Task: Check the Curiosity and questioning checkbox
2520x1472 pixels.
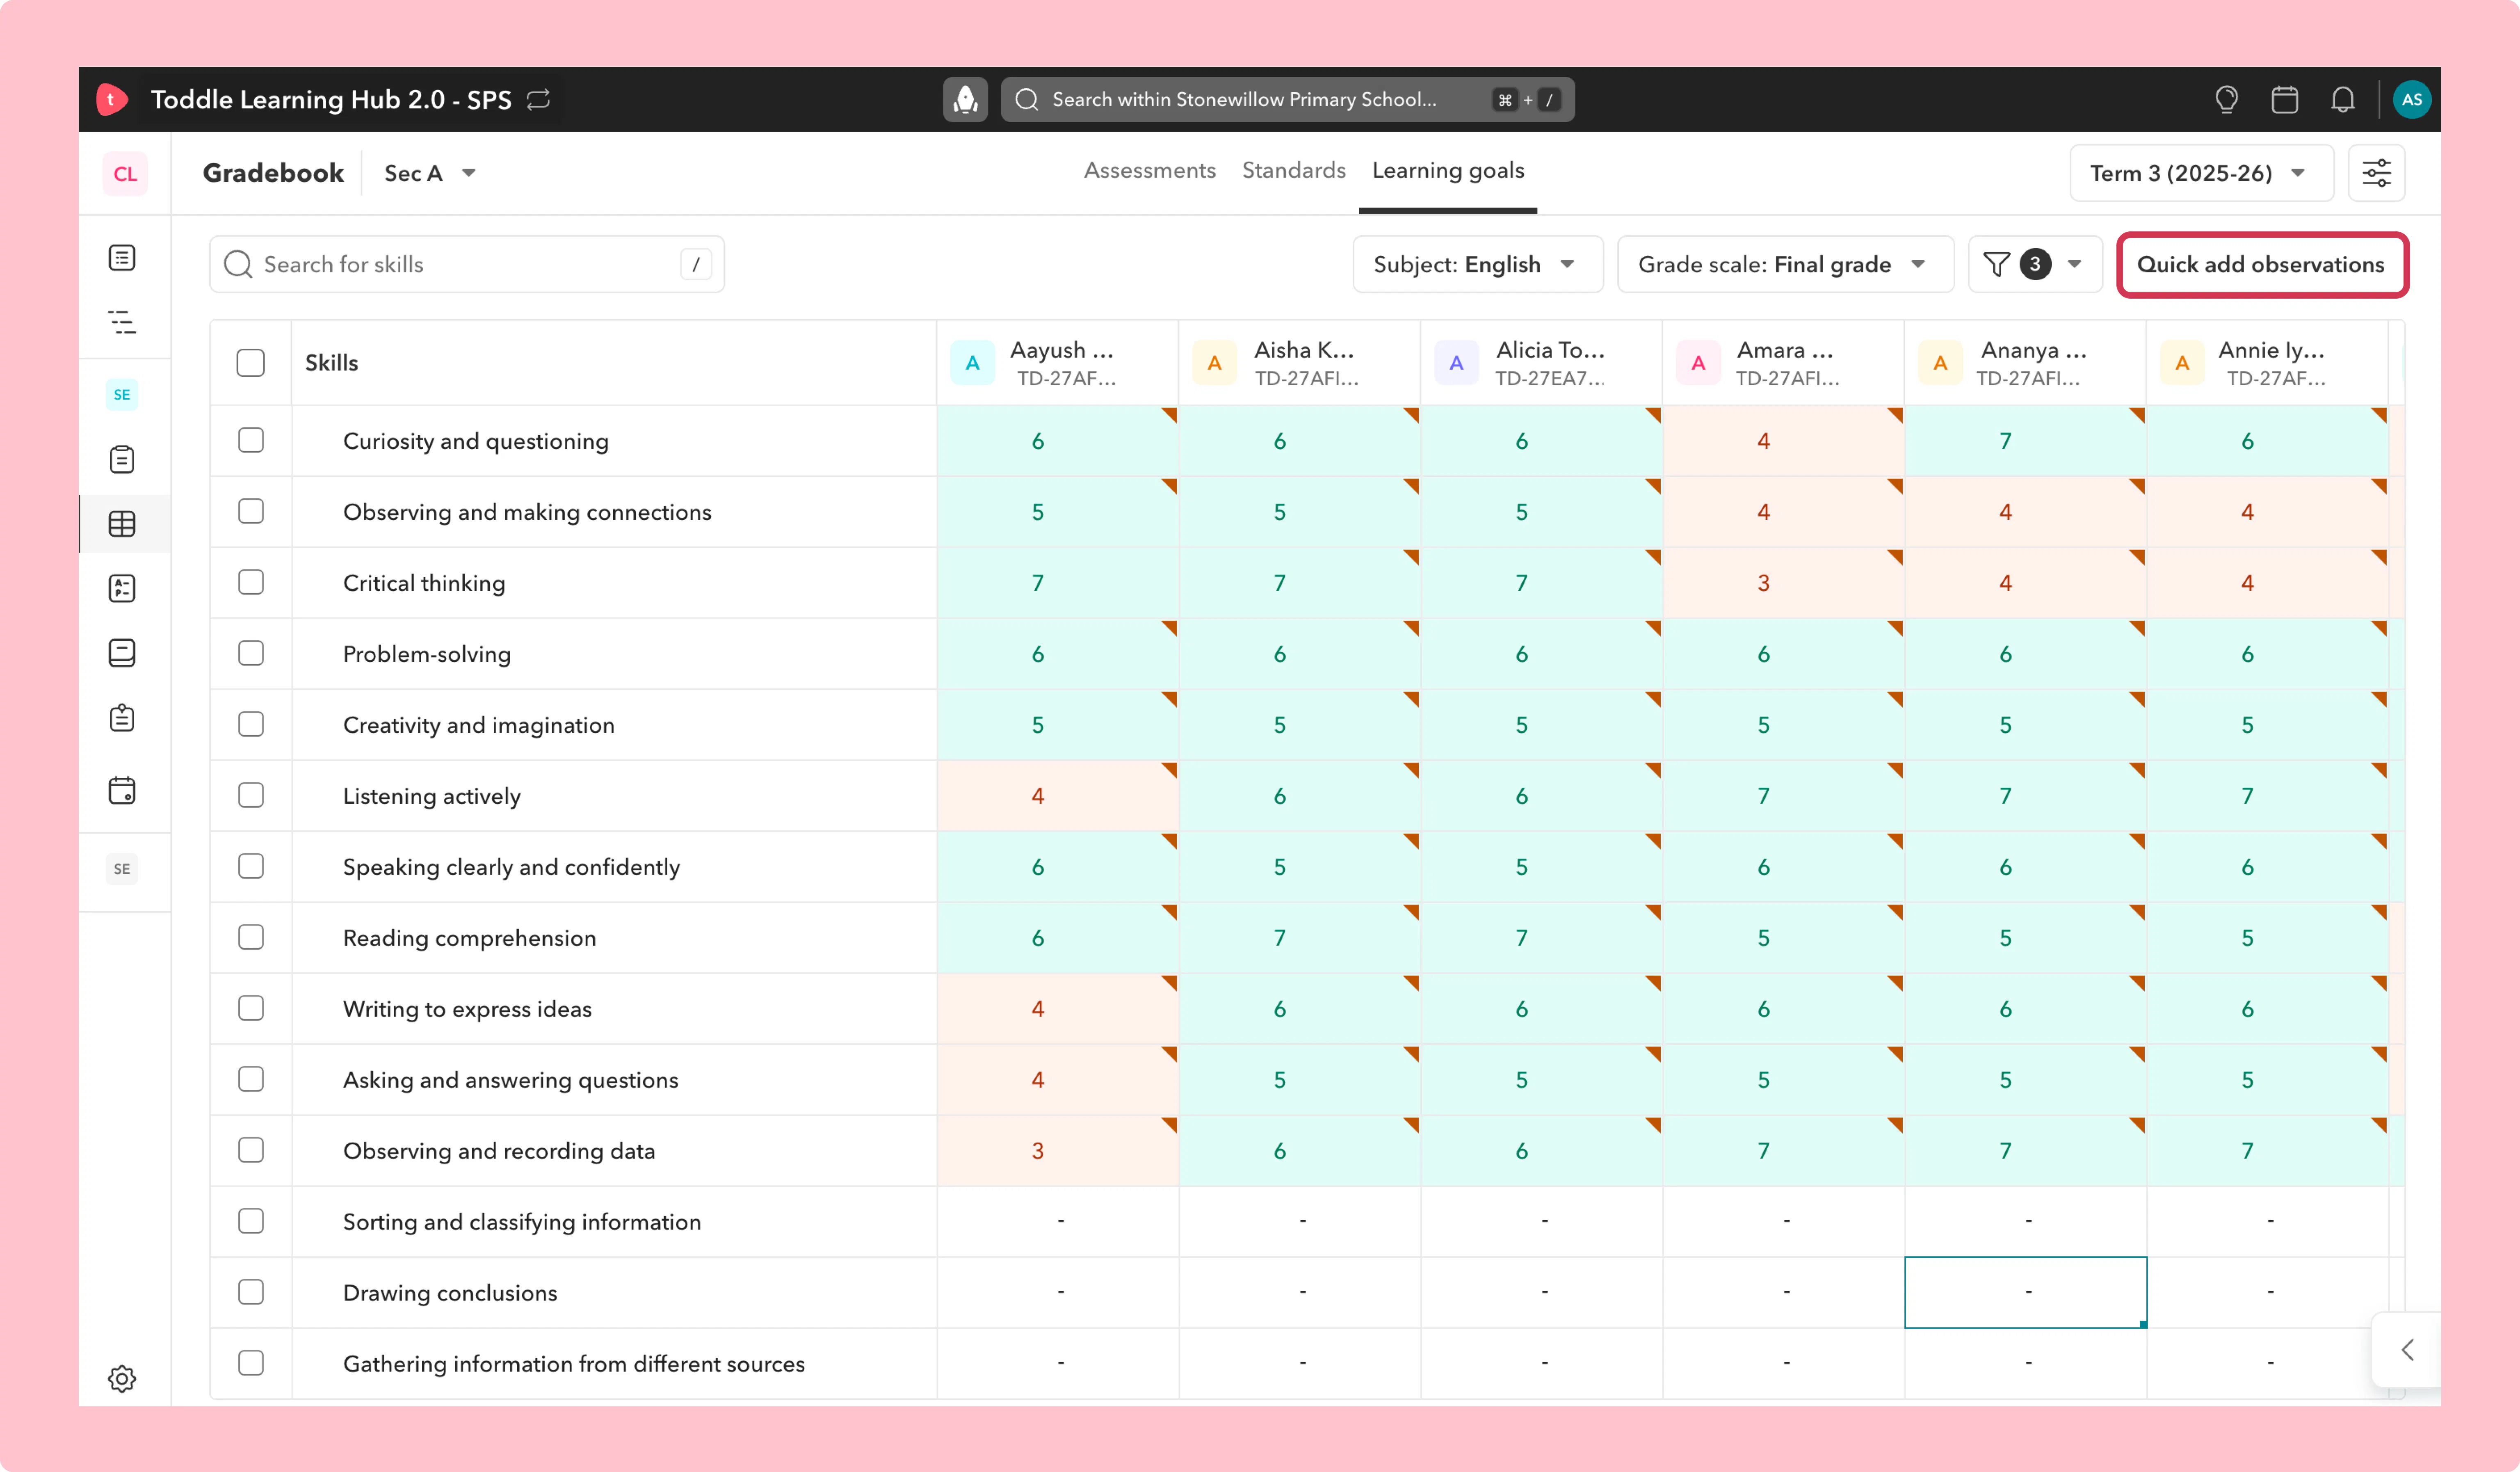Action: [251, 440]
